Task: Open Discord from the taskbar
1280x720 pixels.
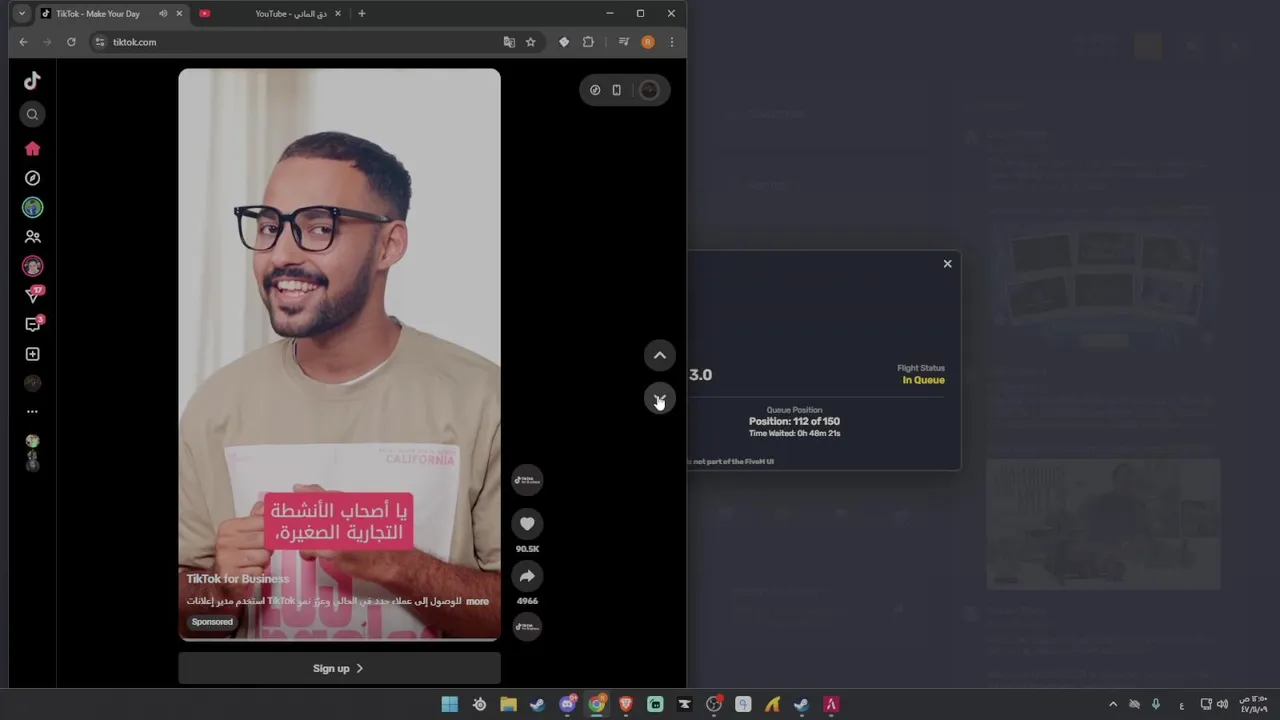Action: [x=567, y=704]
